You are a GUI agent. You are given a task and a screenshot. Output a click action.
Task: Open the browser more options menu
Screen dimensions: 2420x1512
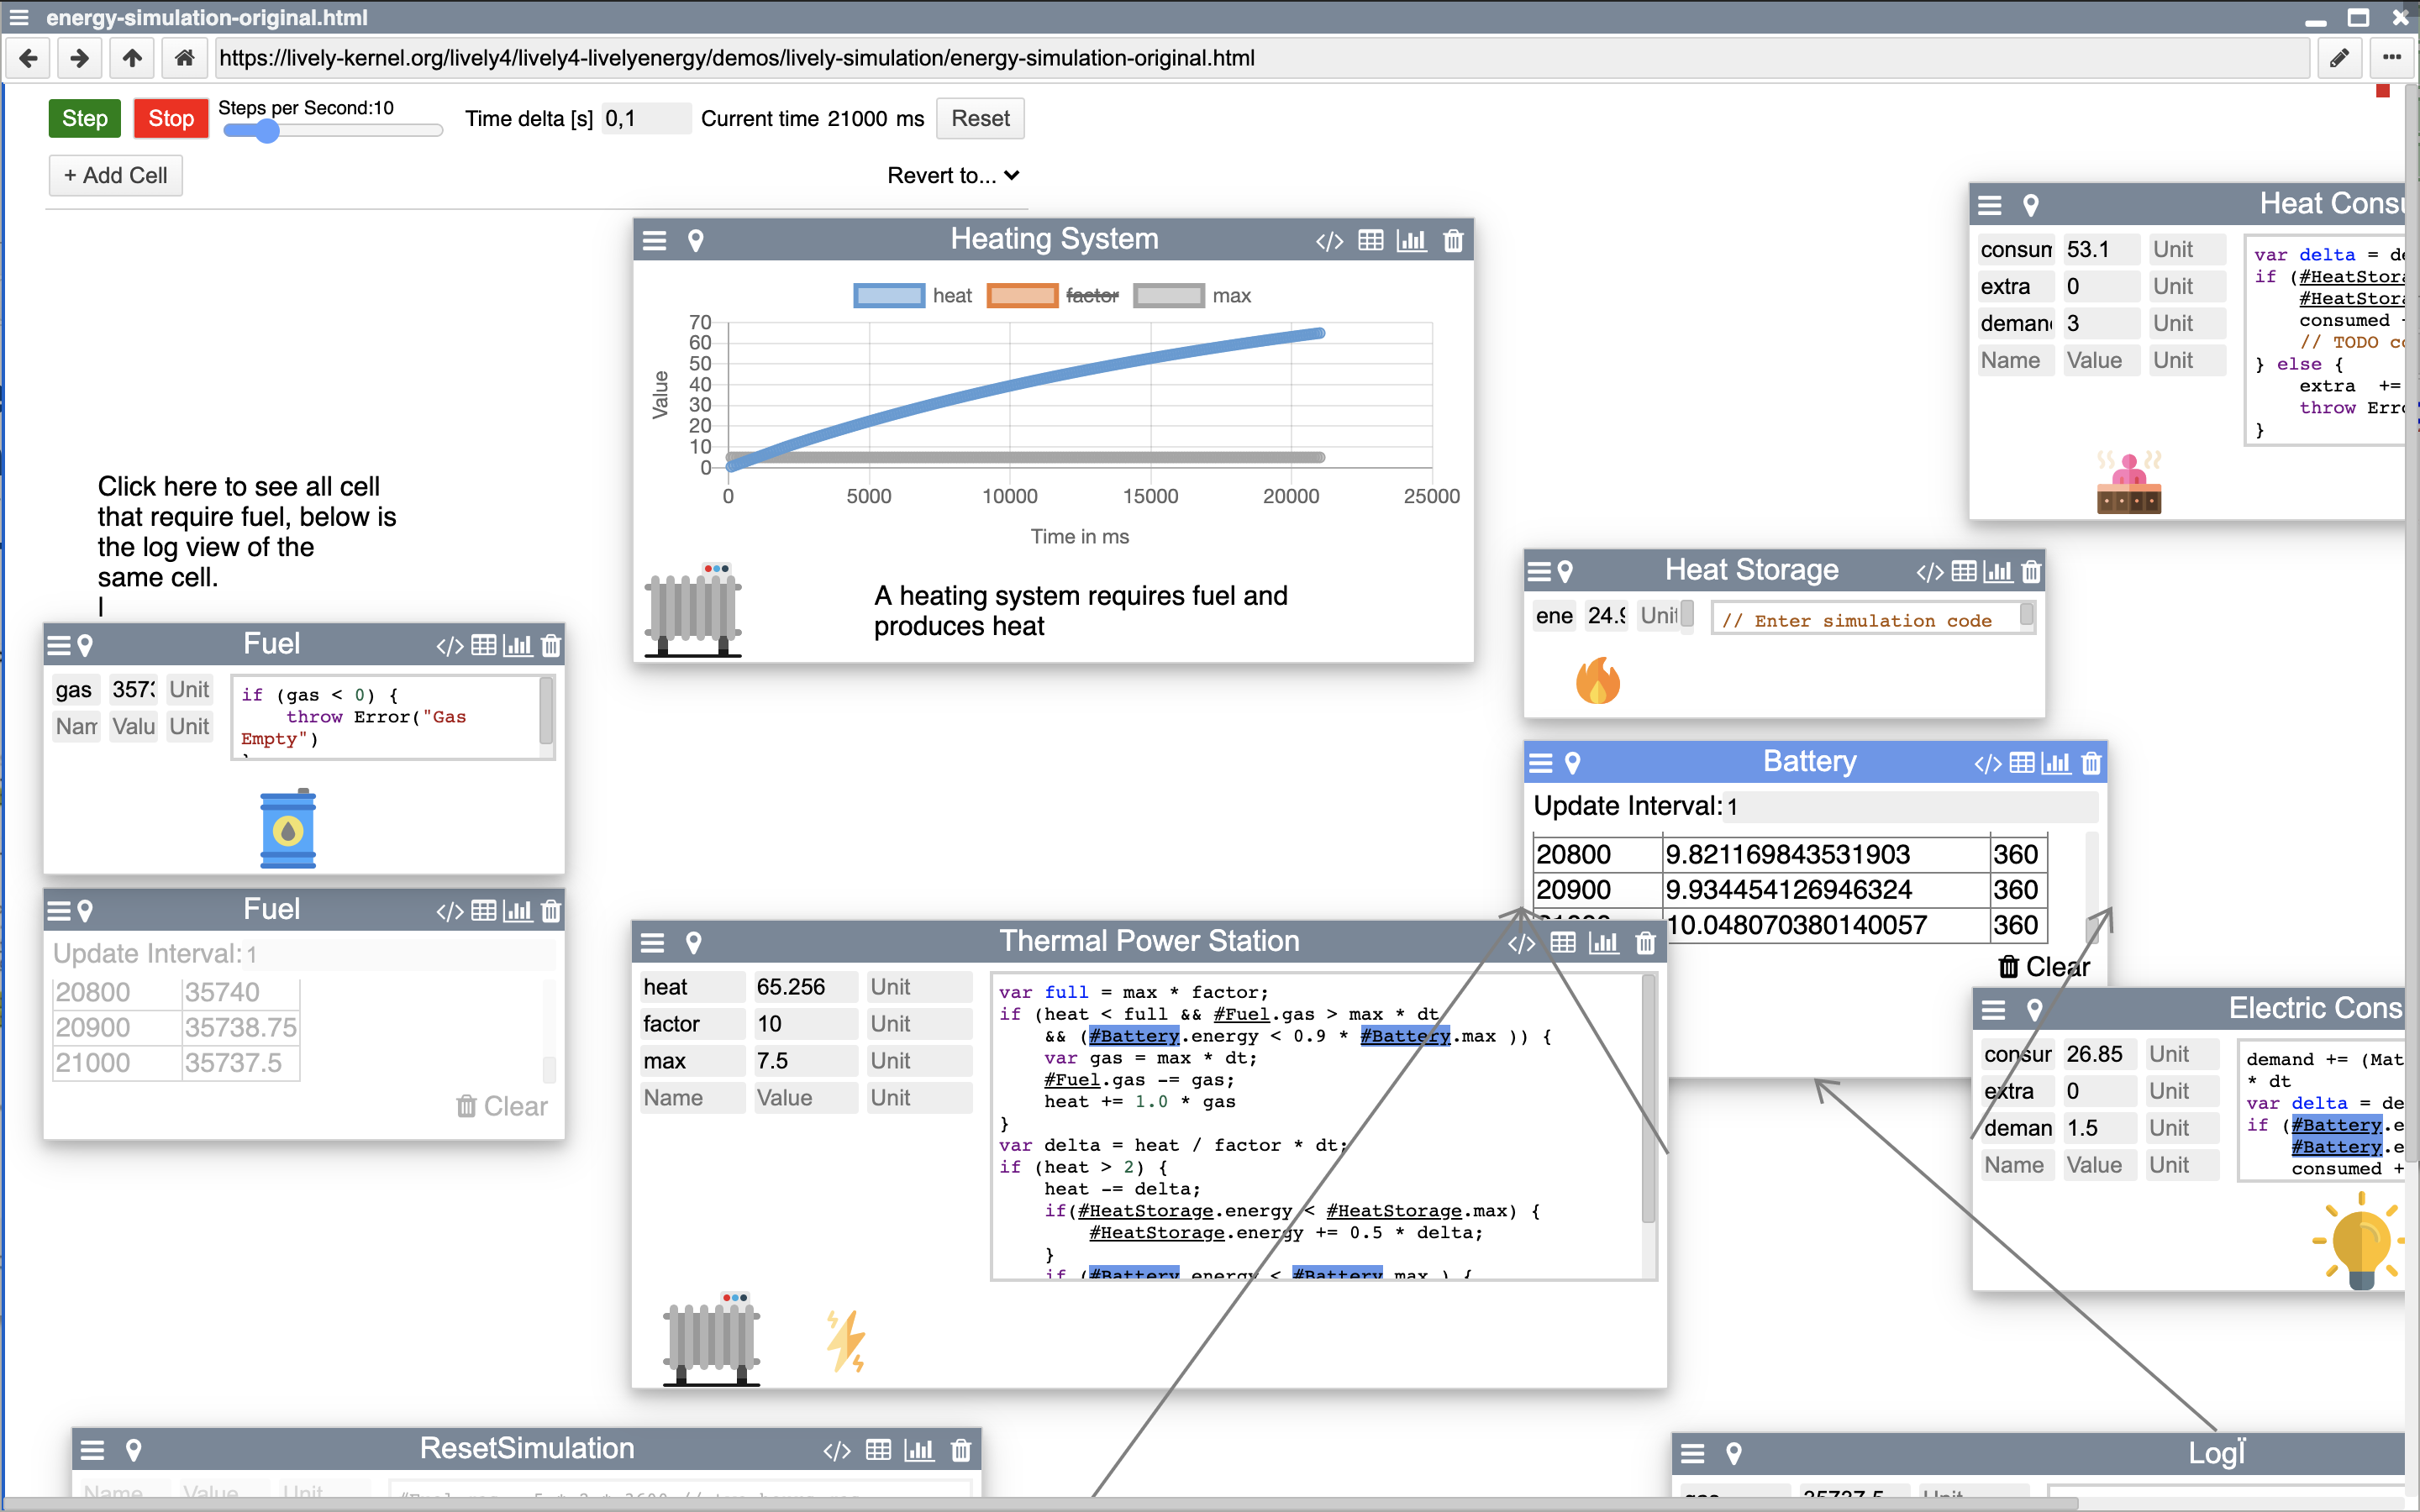pos(2392,58)
